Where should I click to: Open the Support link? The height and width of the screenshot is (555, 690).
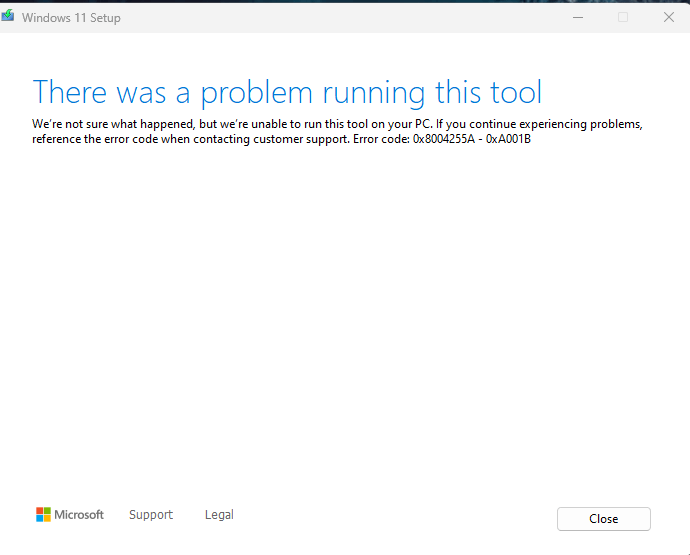(151, 515)
